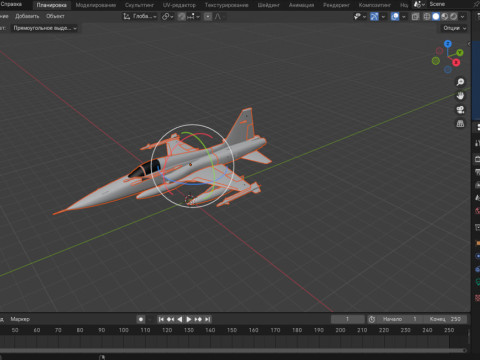Jump to previous keyframe
The height and width of the screenshot is (360, 480).
[170, 319]
